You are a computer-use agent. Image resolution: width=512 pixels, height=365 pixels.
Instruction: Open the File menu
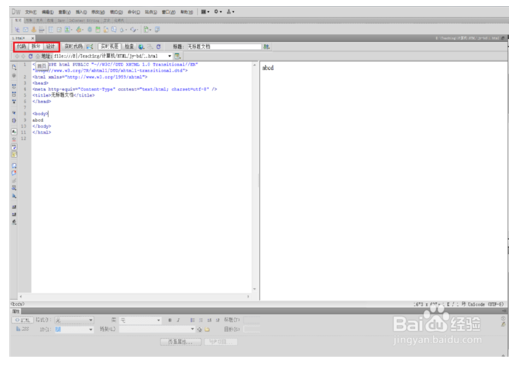point(31,12)
